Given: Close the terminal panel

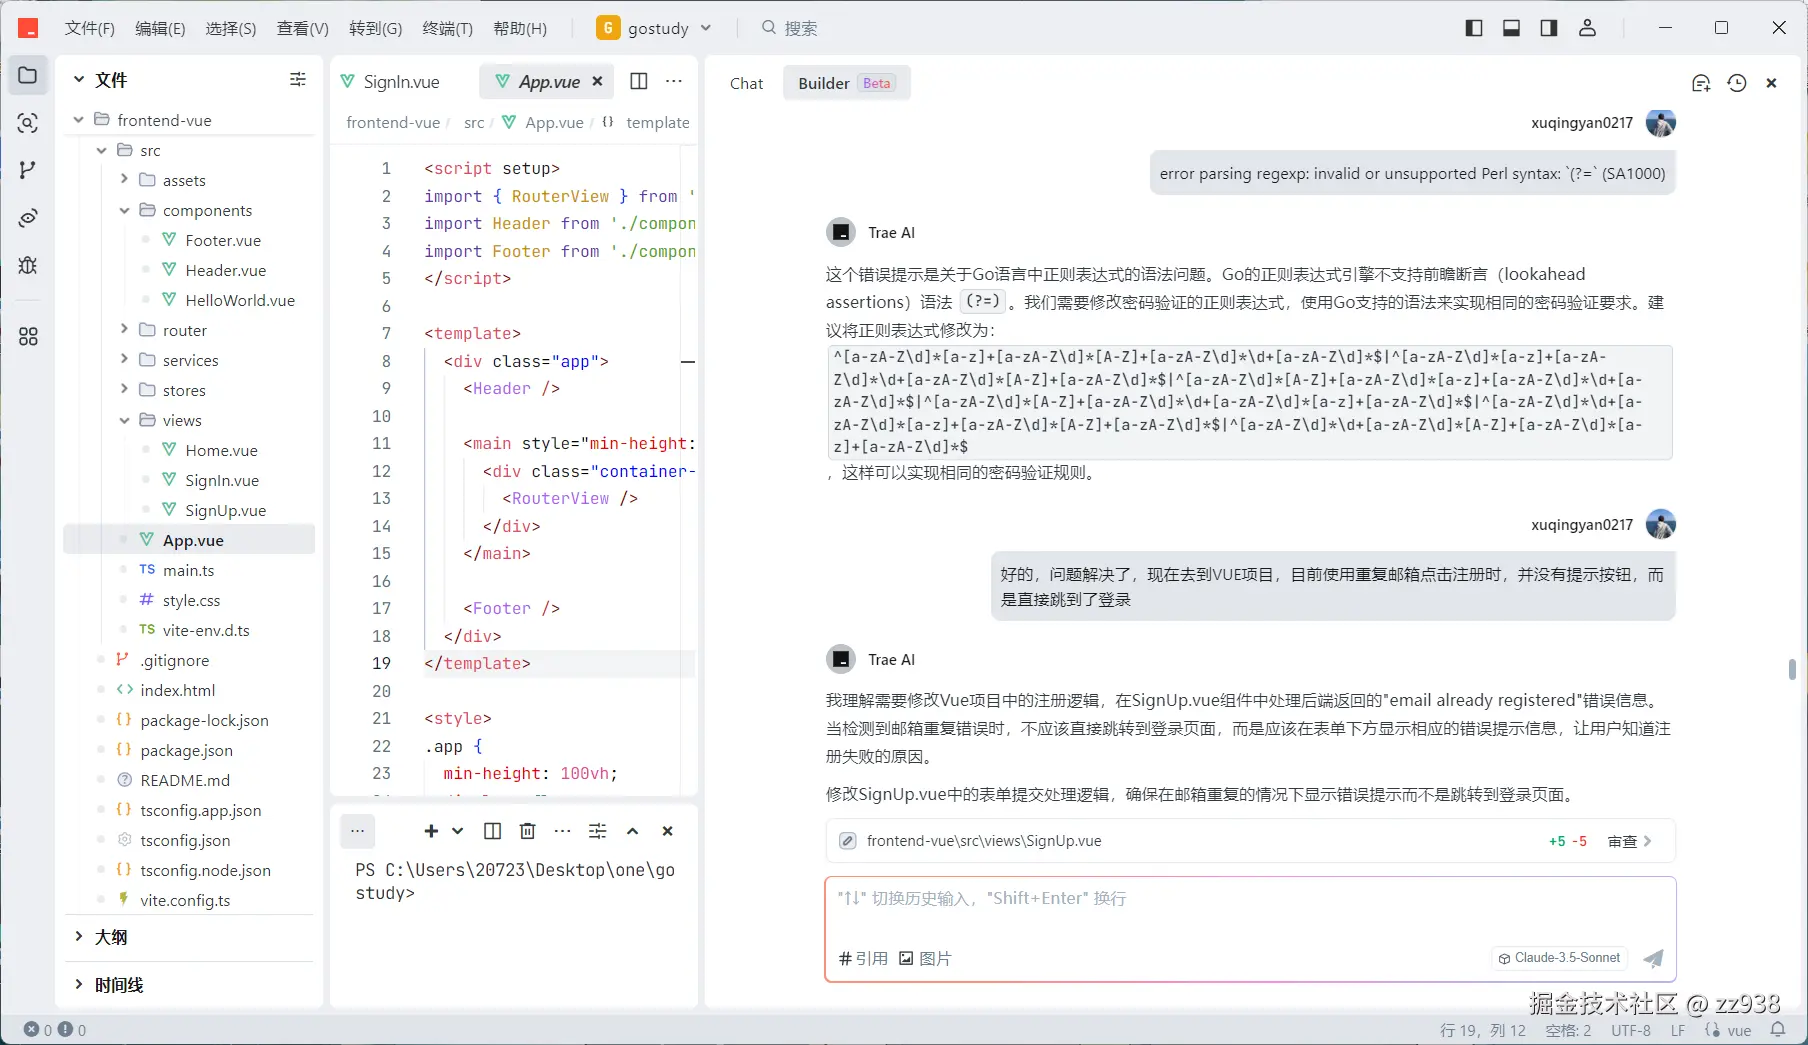Looking at the screenshot, I should pyautogui.click(x=668, y=831).
